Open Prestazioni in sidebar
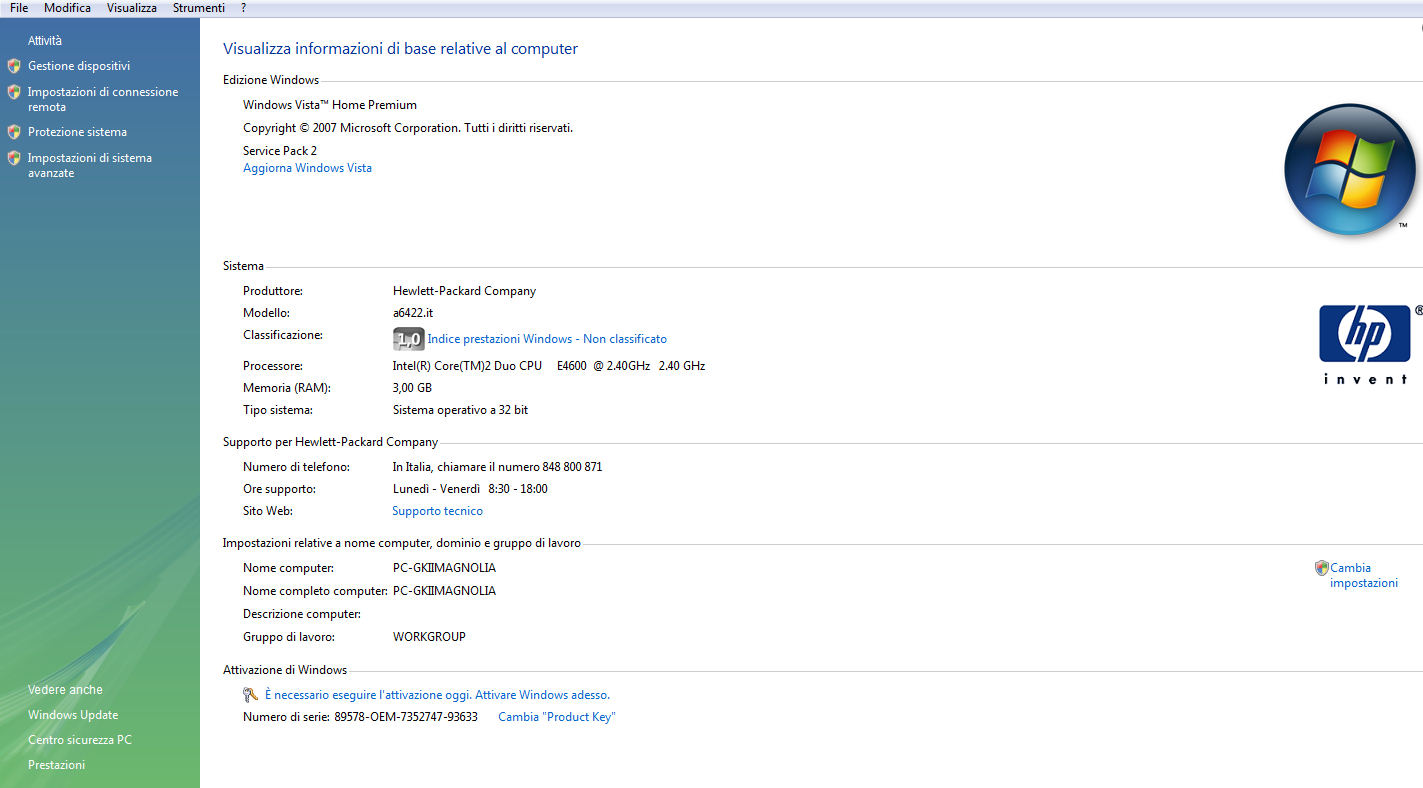The height and width of the screenshot is (788, 1423). pos(56,765)
